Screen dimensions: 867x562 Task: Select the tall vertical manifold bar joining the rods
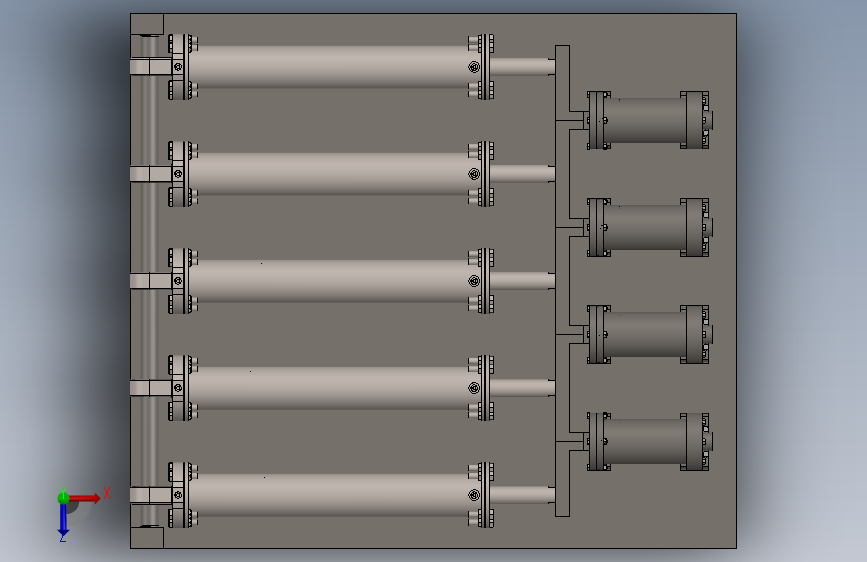tap(562, 281)
